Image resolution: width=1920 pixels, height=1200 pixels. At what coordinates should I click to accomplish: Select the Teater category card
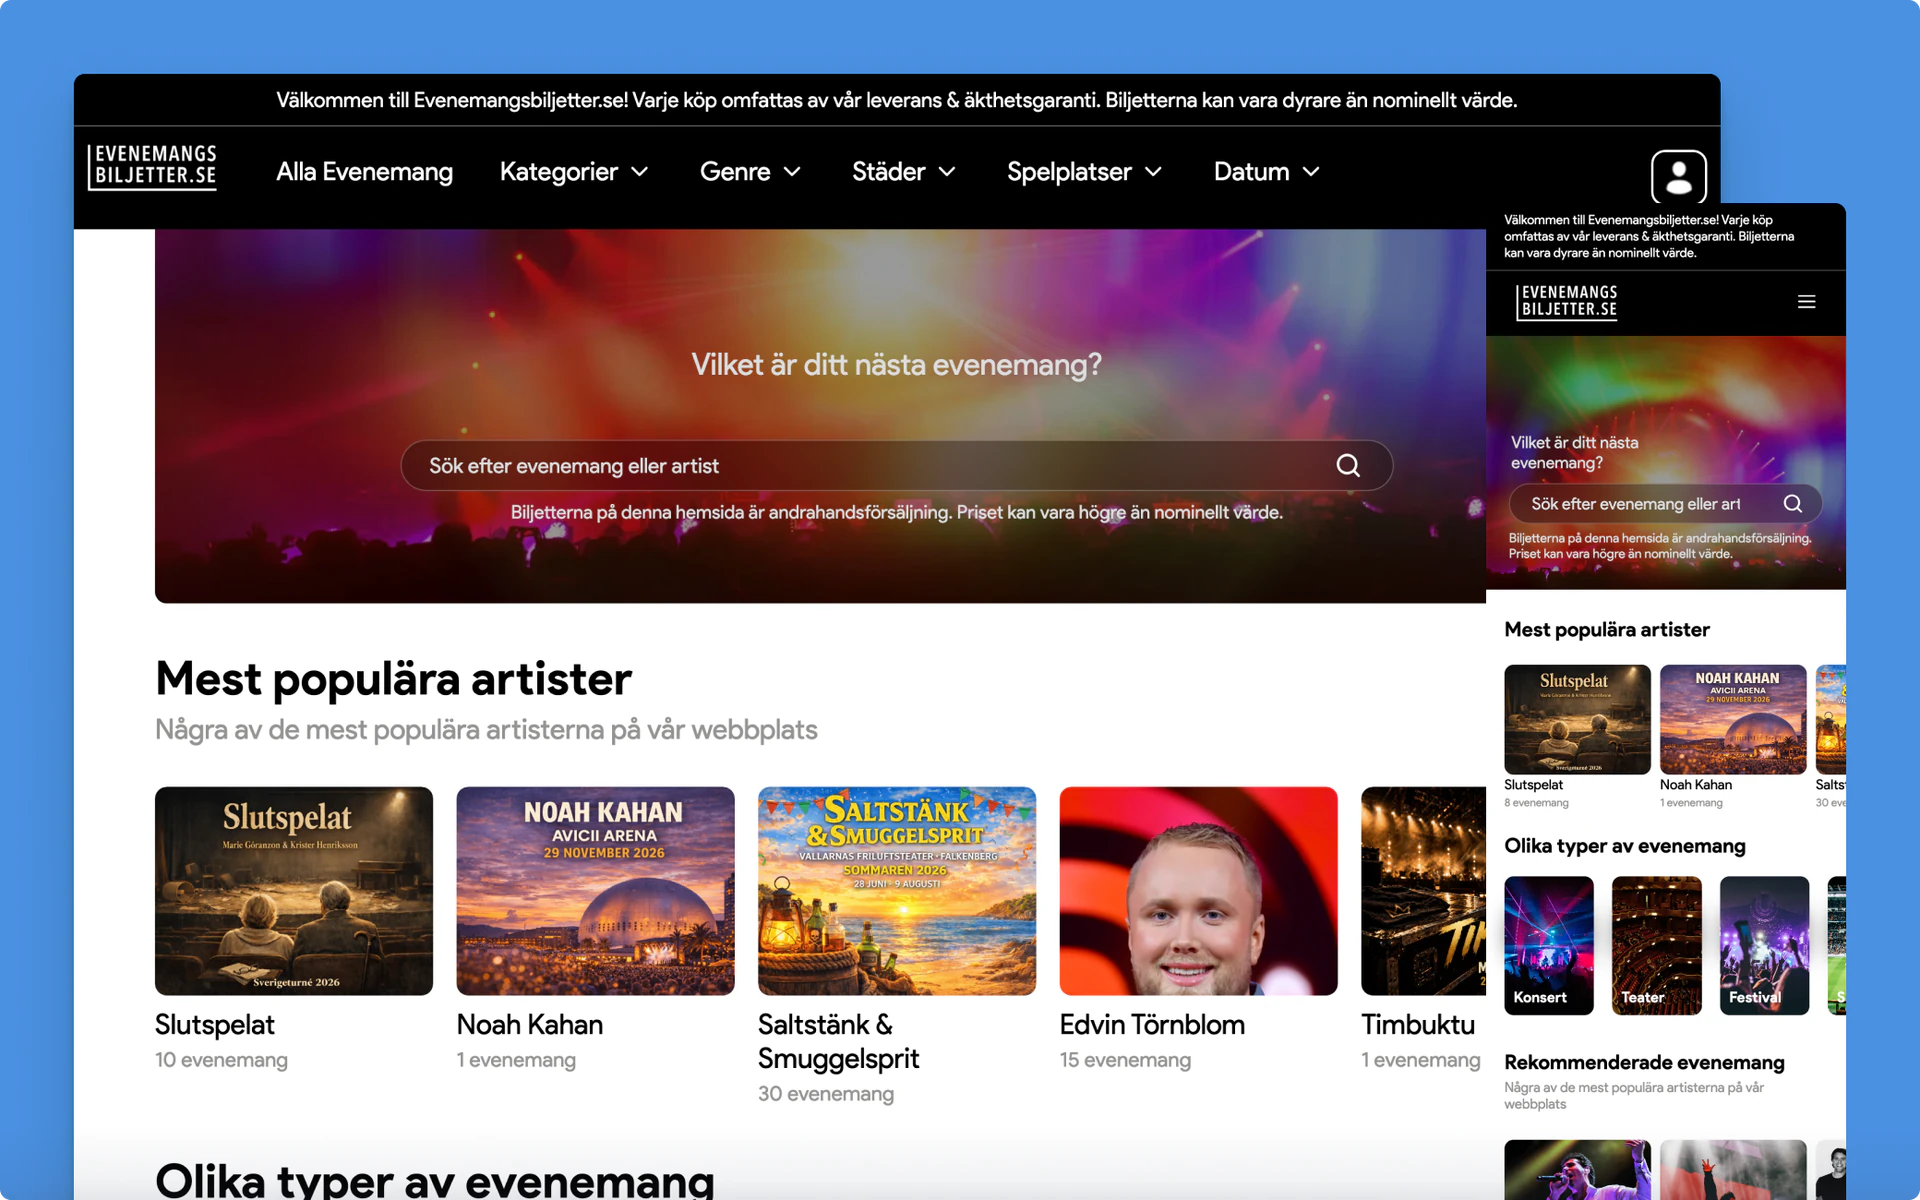[x=1656, y=945]
